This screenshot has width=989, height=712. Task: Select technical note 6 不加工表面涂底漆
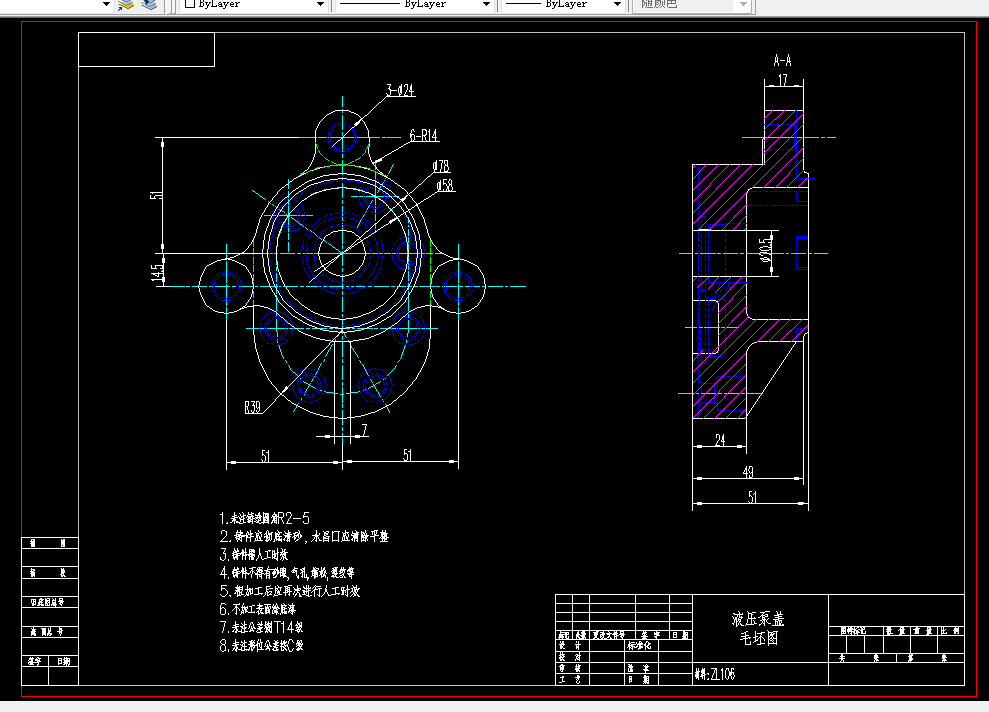pos(257,609)
